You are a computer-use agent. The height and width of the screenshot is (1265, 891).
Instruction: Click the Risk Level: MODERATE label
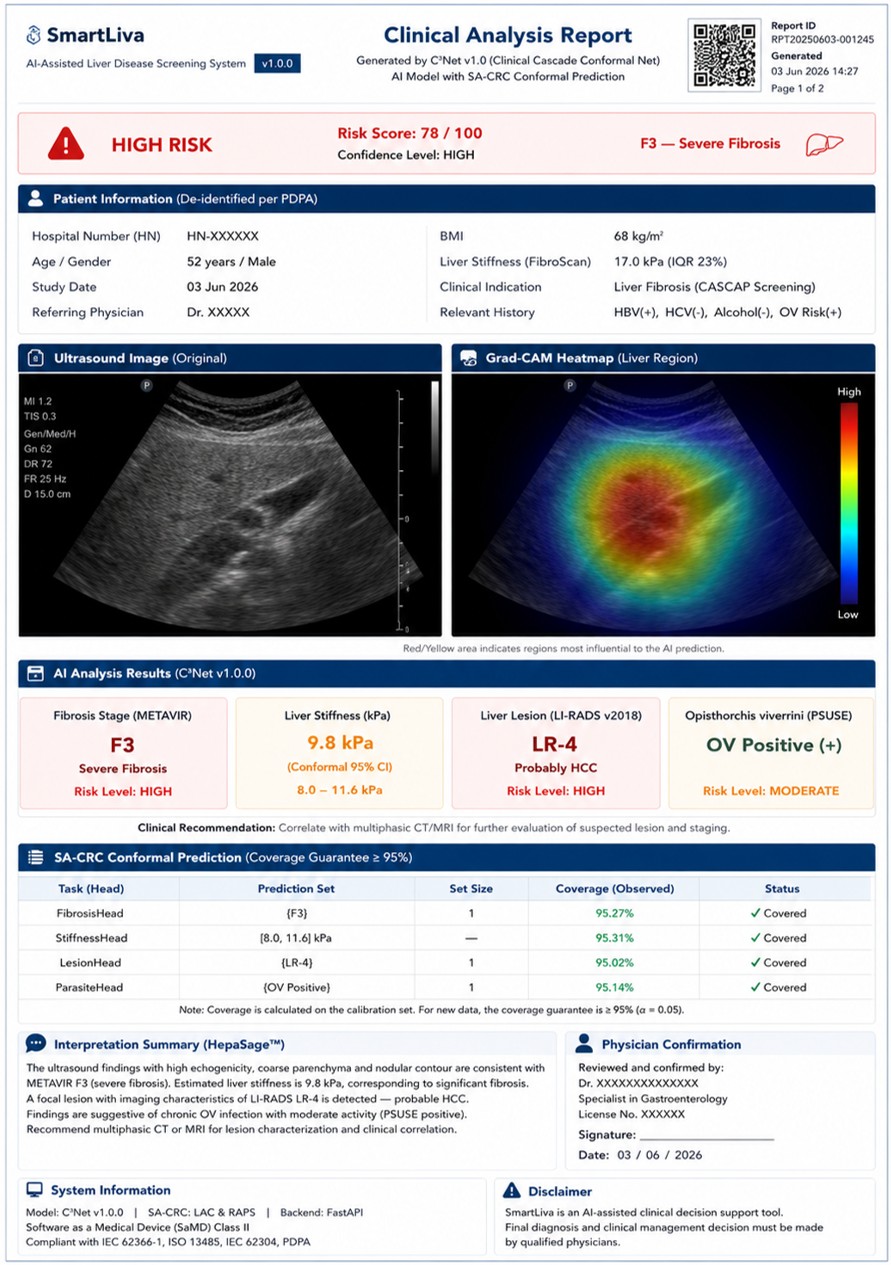point(771,791)
